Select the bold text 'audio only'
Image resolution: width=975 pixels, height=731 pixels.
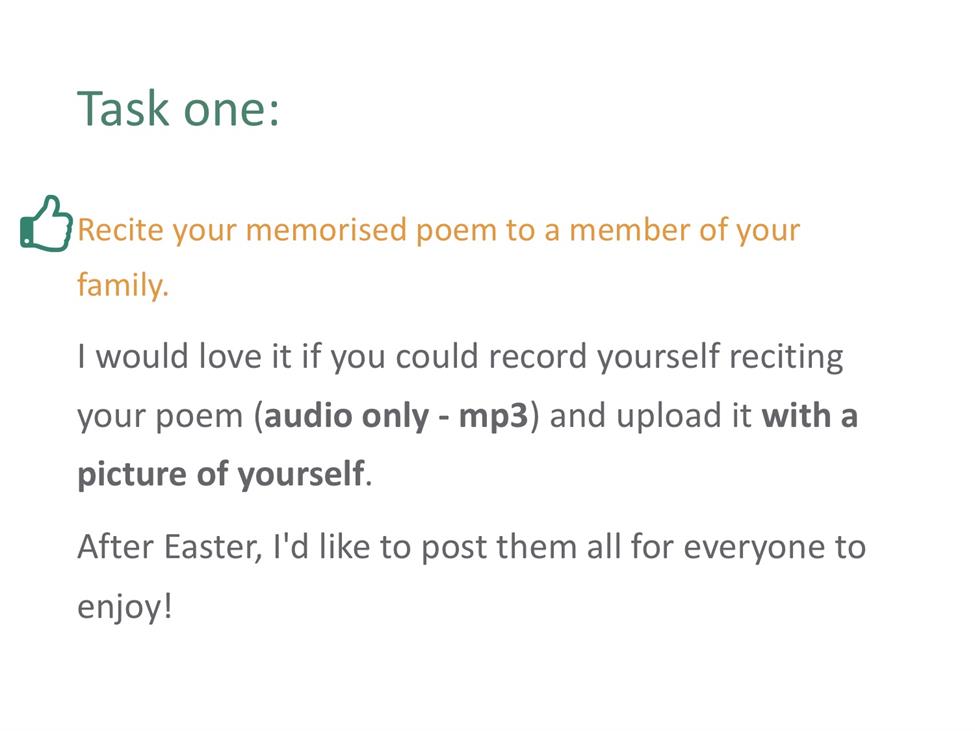pyautogui.click(x=346, y=415)
